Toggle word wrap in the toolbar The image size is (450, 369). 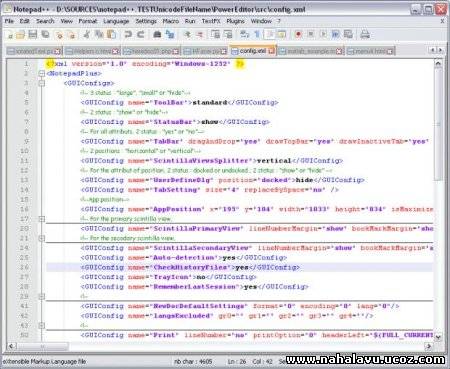click(x=245, y=34)
